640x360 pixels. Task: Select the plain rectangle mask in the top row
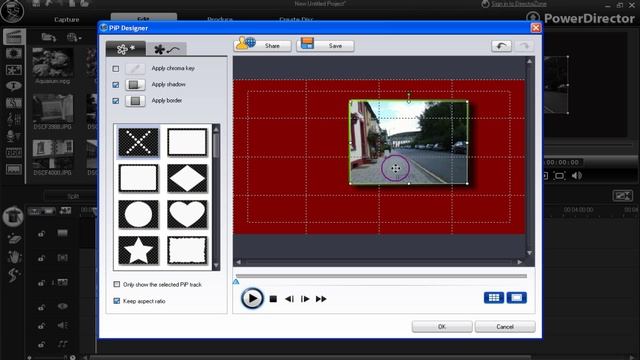pos(187,142)
